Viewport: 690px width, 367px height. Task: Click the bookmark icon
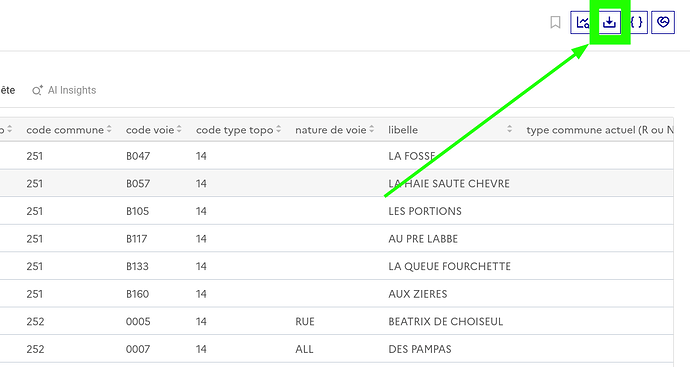555,22
